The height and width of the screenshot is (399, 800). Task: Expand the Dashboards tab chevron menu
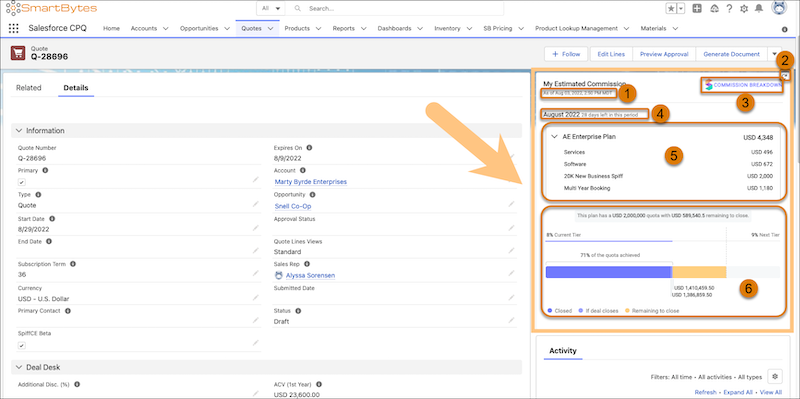(x=420, y=29)
